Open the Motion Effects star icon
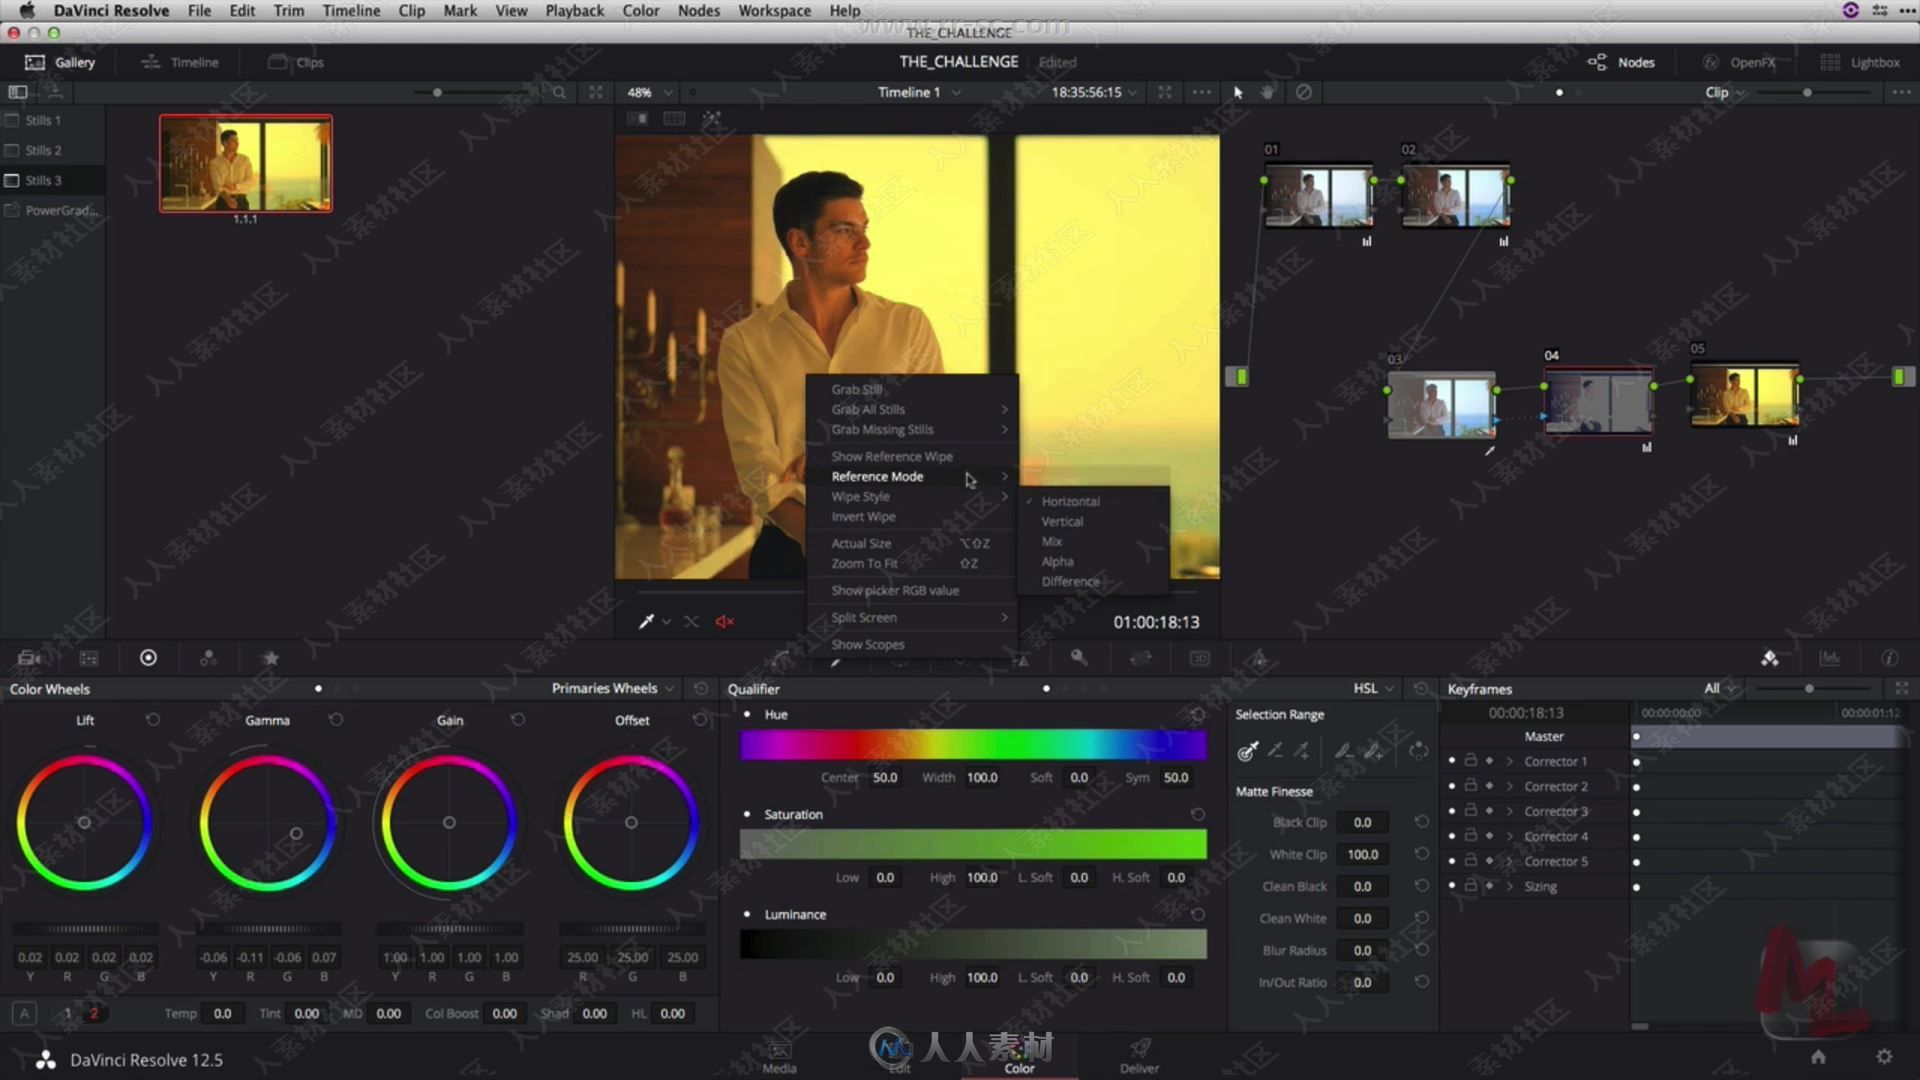The width and height of the screenshot is (1920, 1080). (x=271, y=658)
